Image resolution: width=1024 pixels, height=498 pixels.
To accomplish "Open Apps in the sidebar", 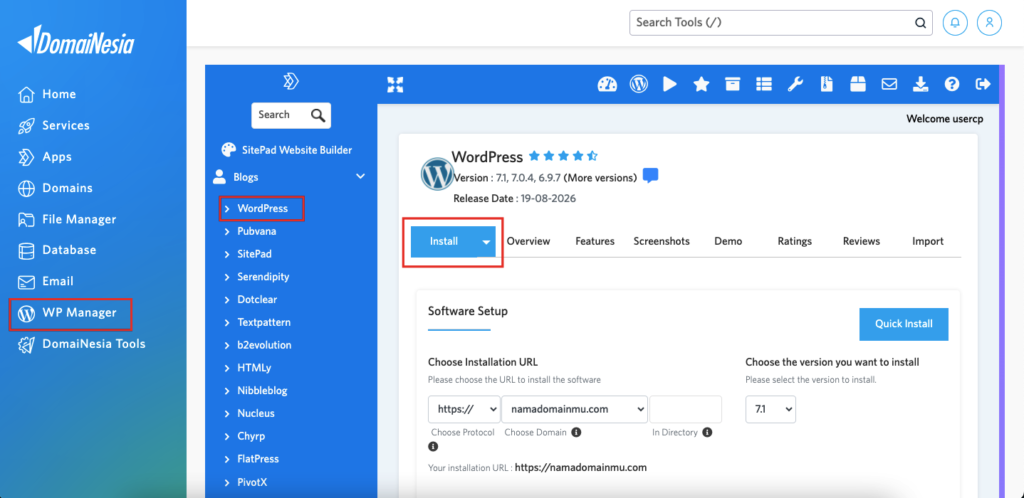I will click(44, 157).
